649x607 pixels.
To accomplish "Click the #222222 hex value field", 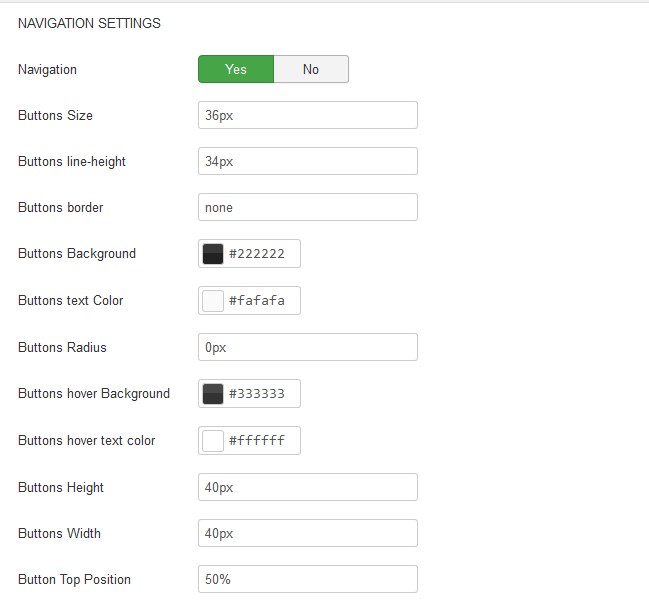I will pos(262,254).
